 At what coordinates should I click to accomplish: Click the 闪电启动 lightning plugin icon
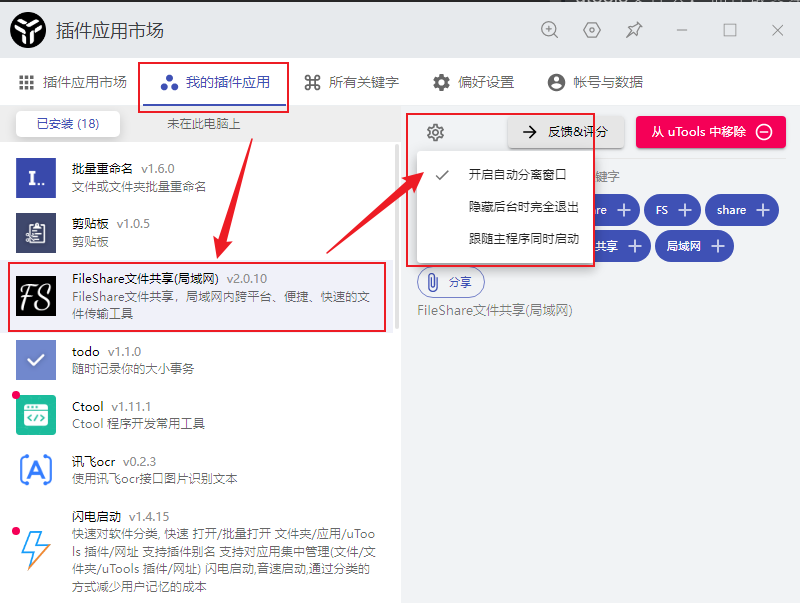point(36,550)
